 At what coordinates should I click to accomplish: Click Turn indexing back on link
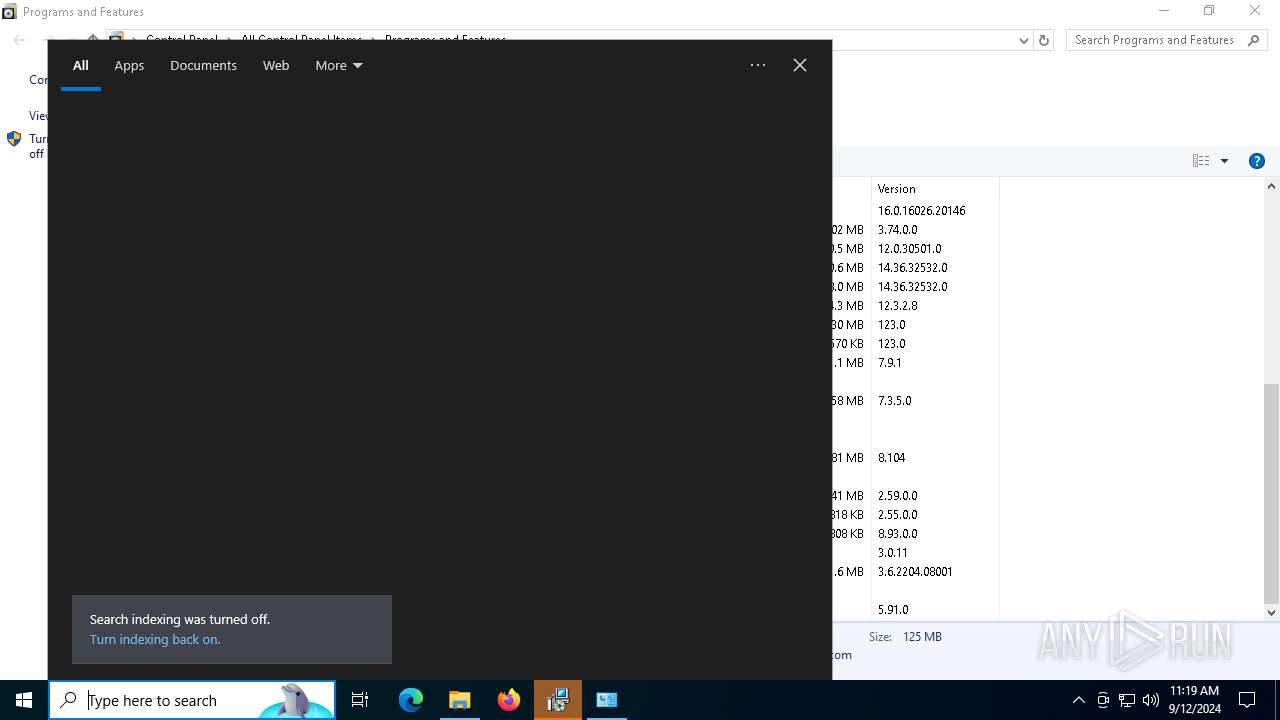[155, 640]
